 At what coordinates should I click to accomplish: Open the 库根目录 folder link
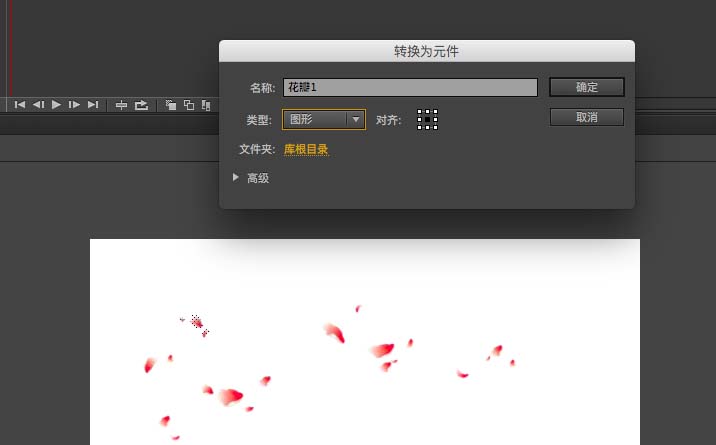[x=306, y=149]
